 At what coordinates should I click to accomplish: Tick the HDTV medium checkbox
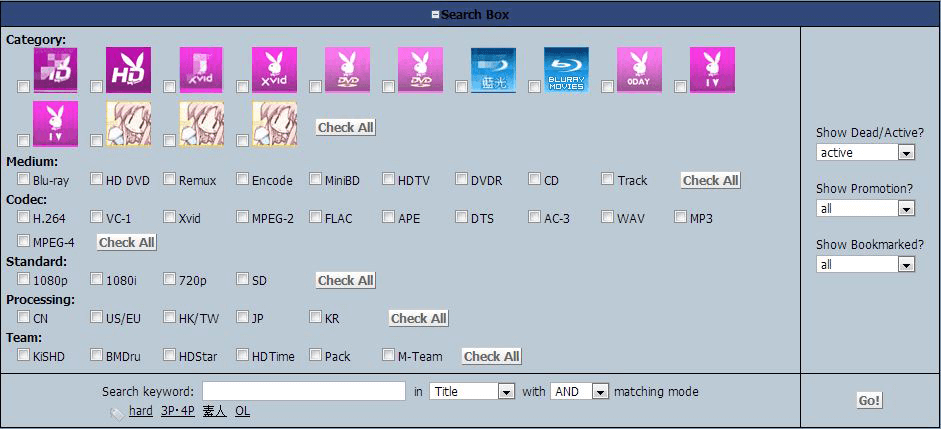coord(388,179)
